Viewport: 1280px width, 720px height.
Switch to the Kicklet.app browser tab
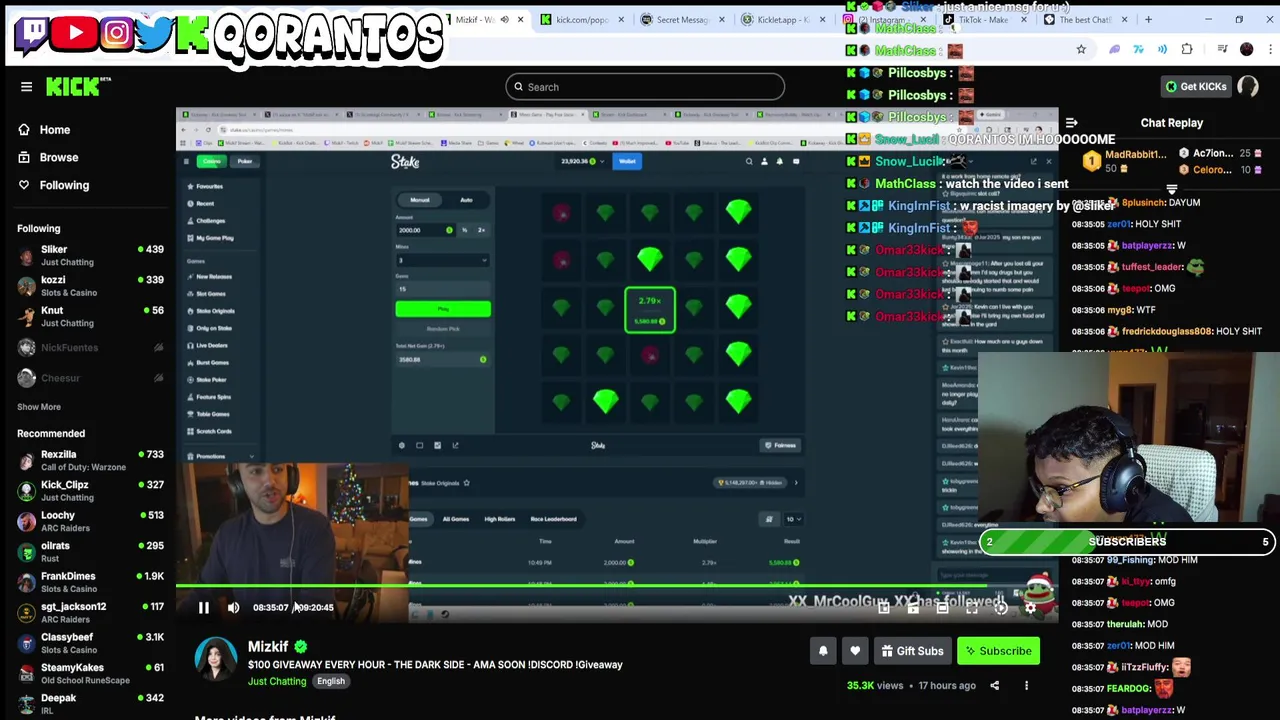783,19
